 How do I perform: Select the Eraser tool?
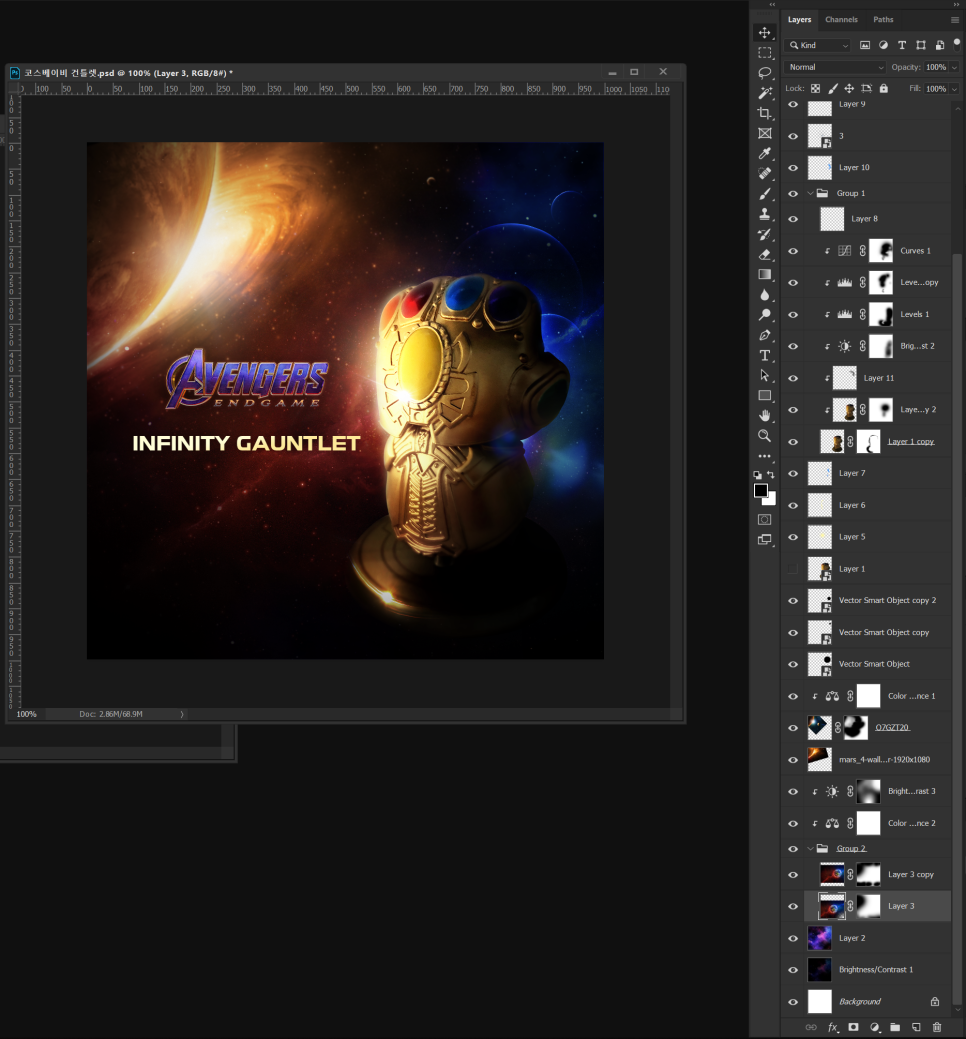[x=765, y=254]
